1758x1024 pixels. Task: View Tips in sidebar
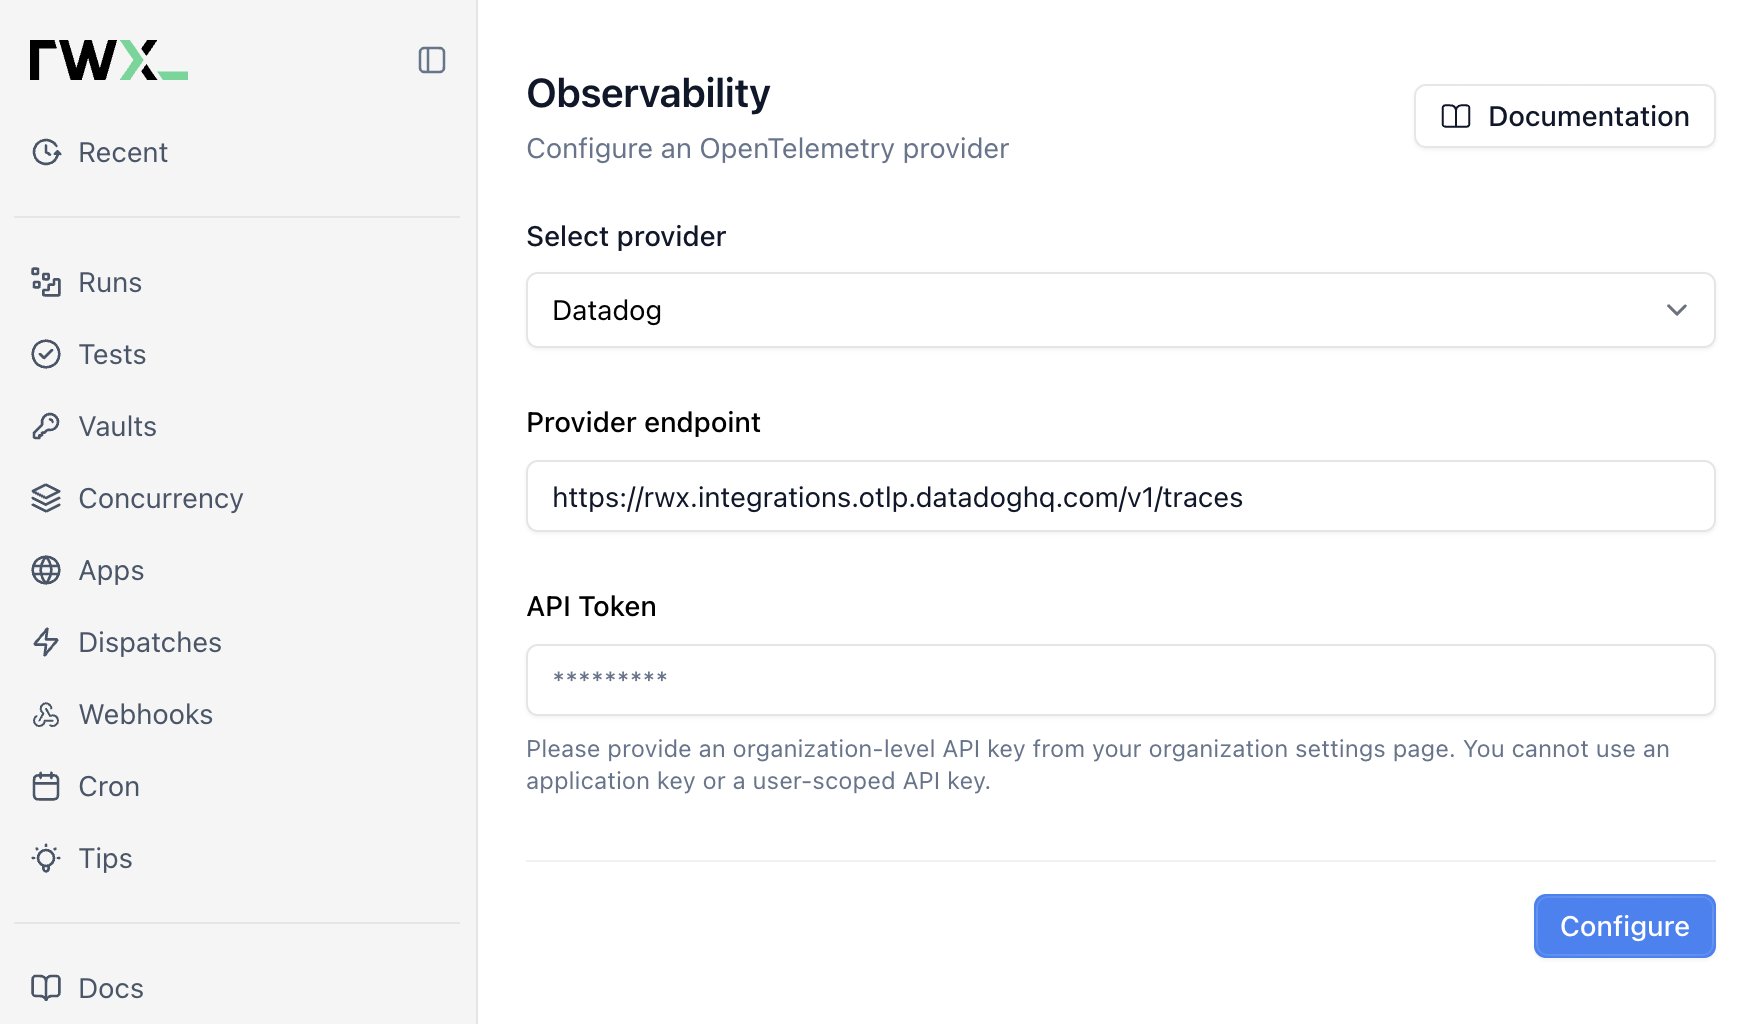click(105, 858)
